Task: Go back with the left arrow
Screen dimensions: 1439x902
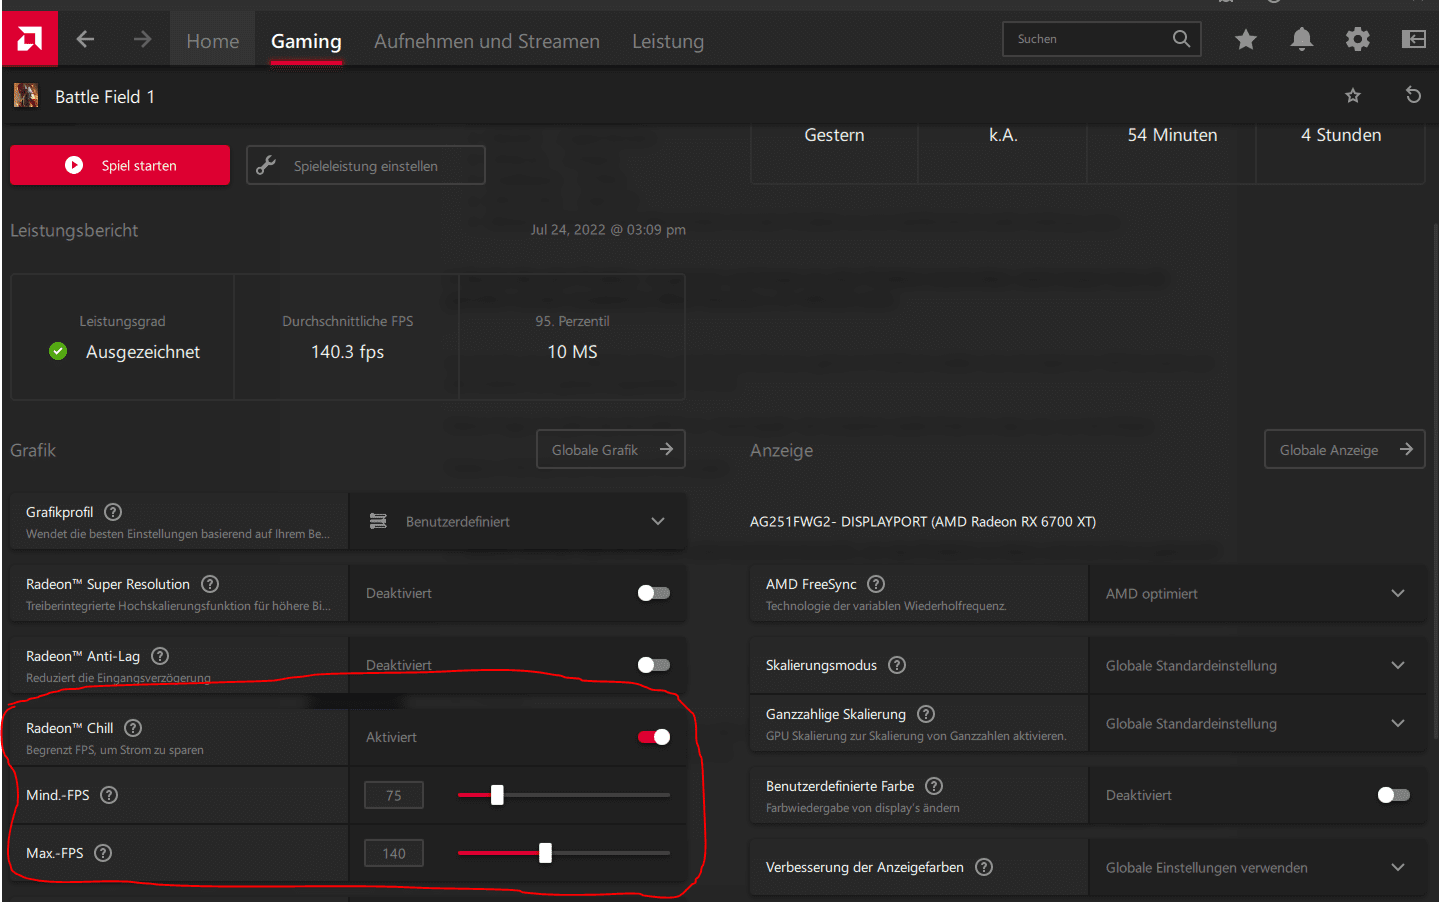Action: pyautogui.click(x=85, y=39)
